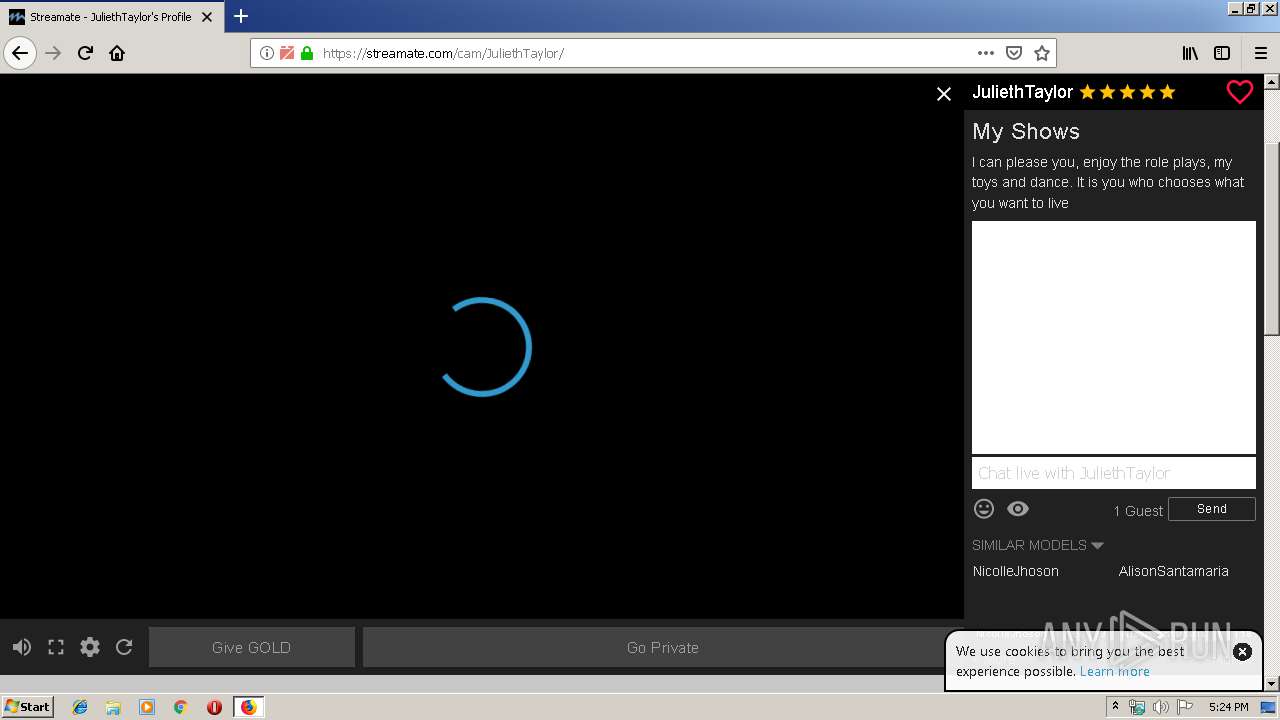Image resolution: width=1280 pixels, height=720 pixels.
Task: Collapse the SIMILAR MODELS section
Action: click(x=1038, y=545)
